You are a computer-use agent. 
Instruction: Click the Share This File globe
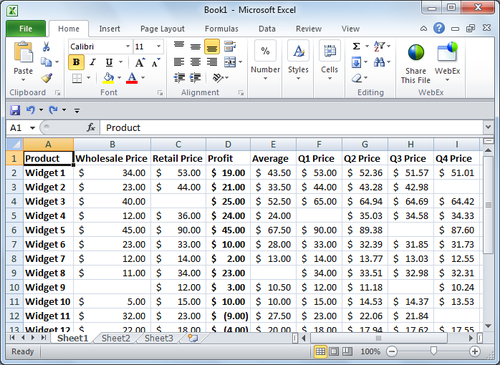tap(416, 52)
